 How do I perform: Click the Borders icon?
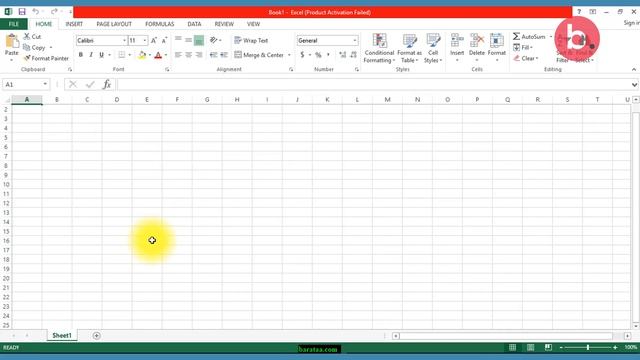(x=122, y=55)
